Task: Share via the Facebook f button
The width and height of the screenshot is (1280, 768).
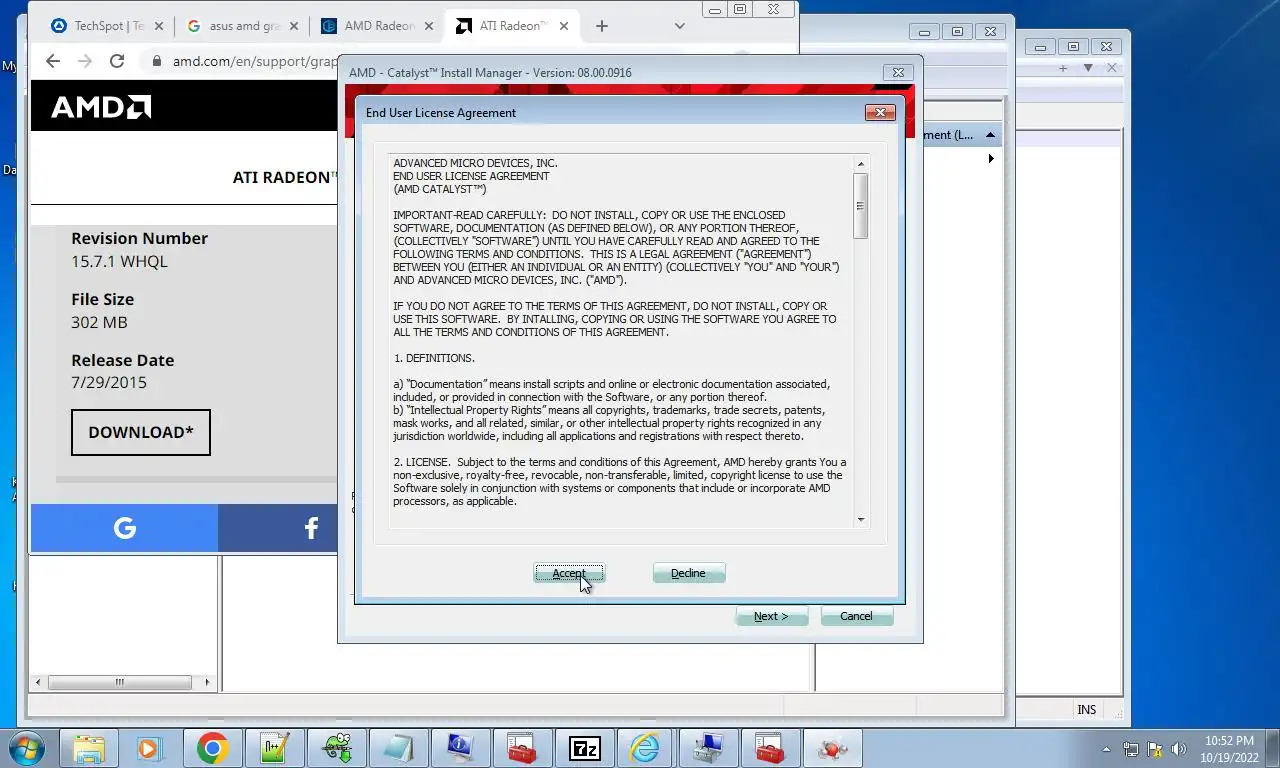Action: click(x=311, y=528)
